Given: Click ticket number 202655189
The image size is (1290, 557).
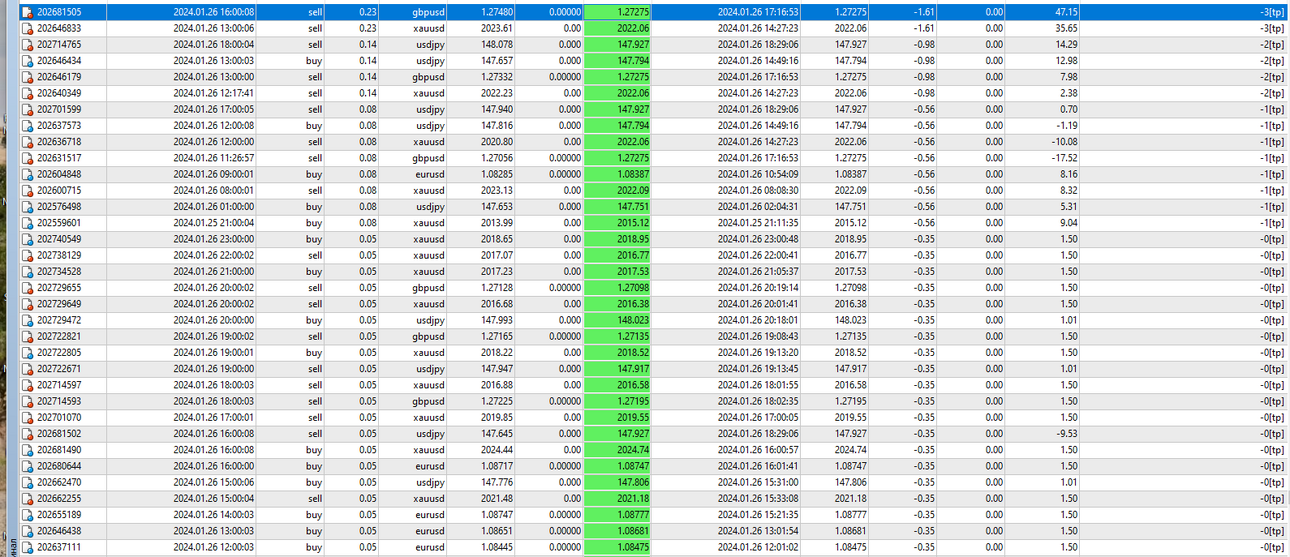Looking at the screenshot, I should [59, 514].
